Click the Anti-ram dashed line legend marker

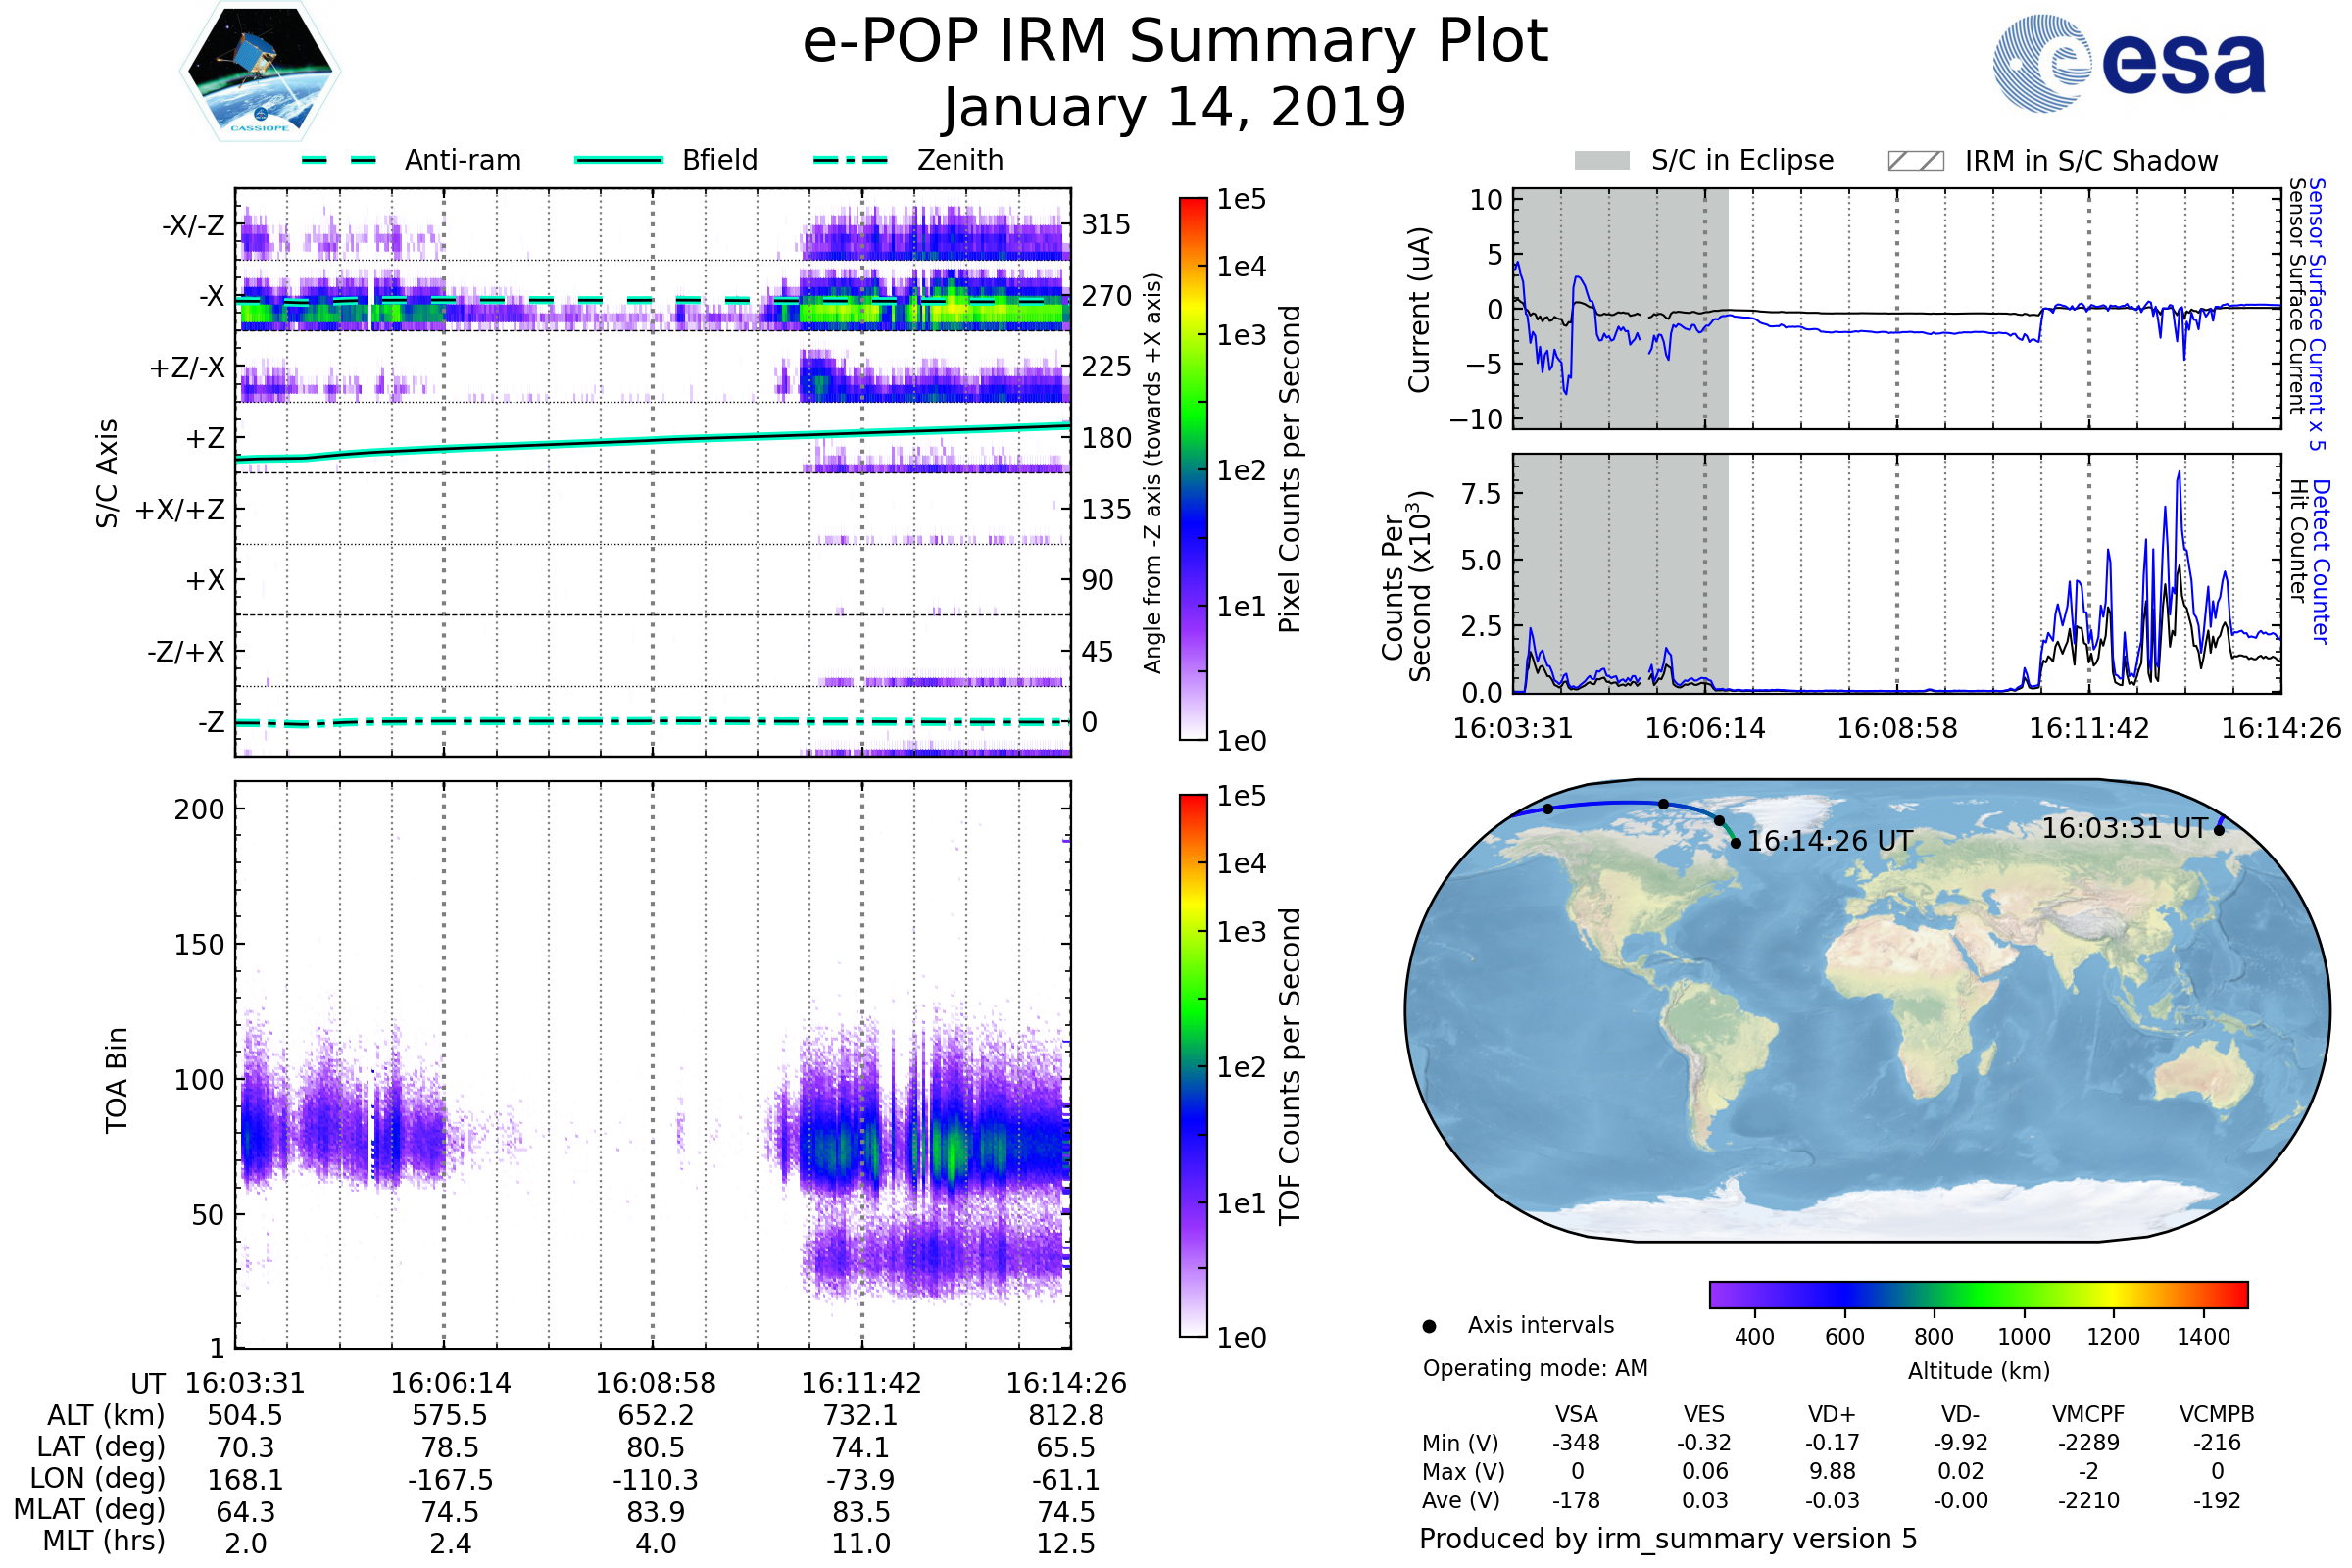(x=339, y=160)
